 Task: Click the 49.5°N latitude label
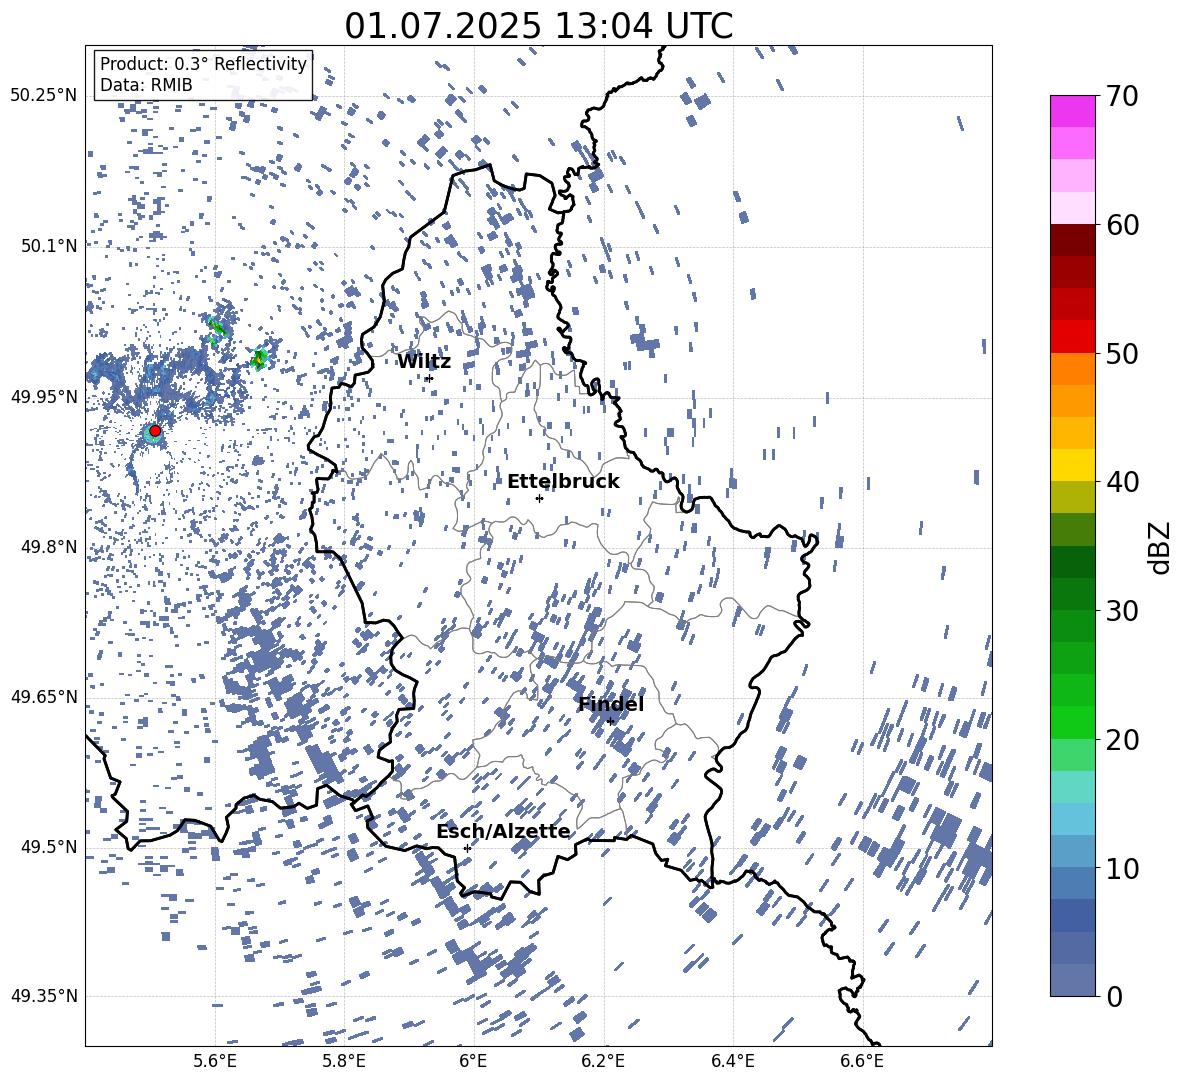coord(48,846)
